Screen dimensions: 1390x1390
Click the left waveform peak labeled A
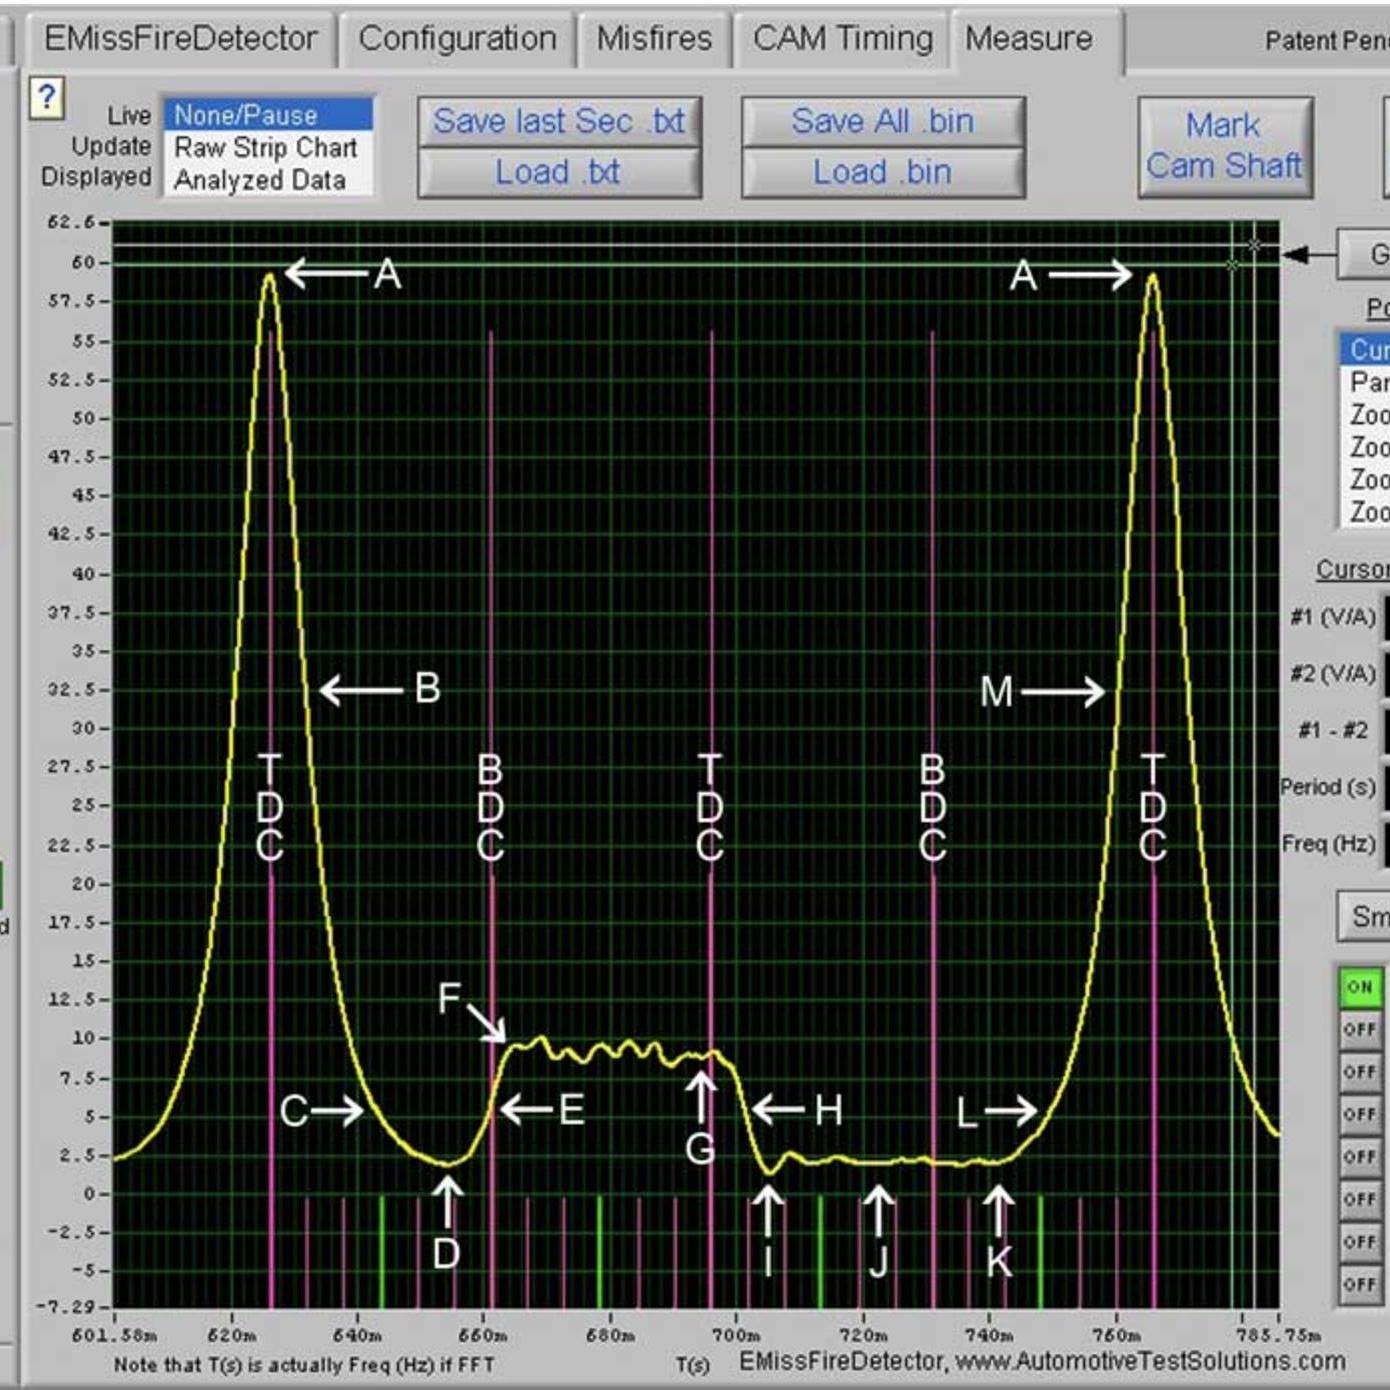pyautogui.click(x=269, y=277)
